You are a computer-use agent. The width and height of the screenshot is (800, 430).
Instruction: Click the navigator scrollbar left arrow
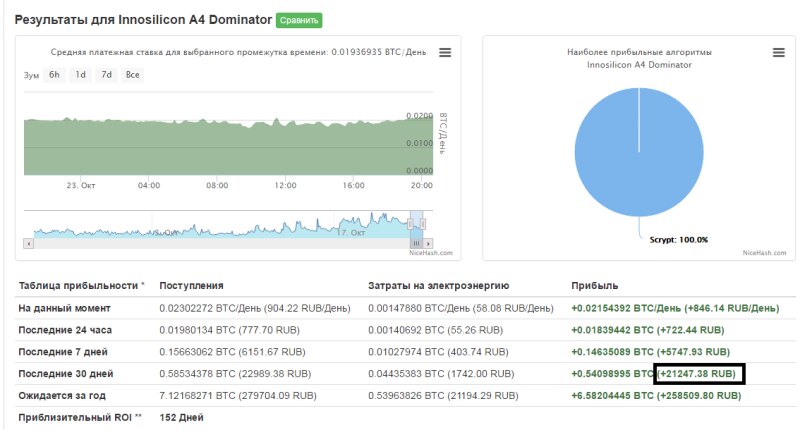coord(29,243)
